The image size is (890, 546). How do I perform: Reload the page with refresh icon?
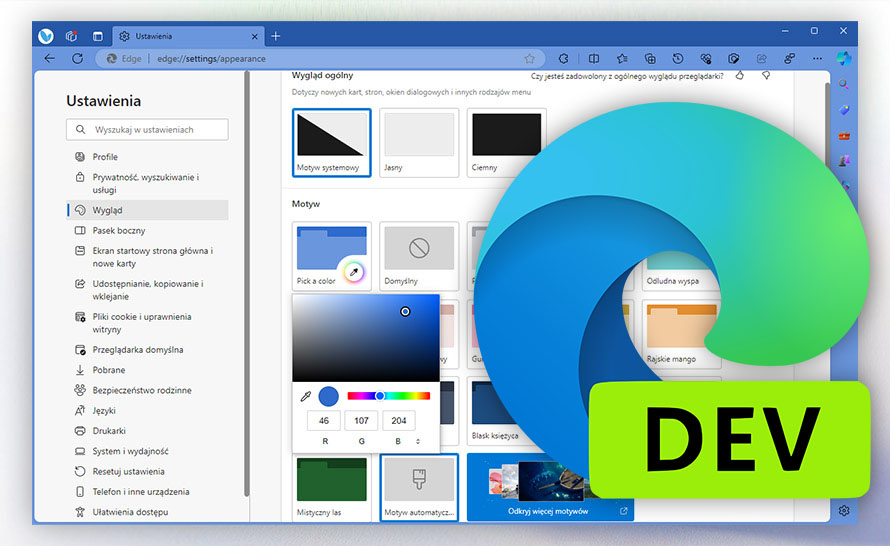click(78, 58)
